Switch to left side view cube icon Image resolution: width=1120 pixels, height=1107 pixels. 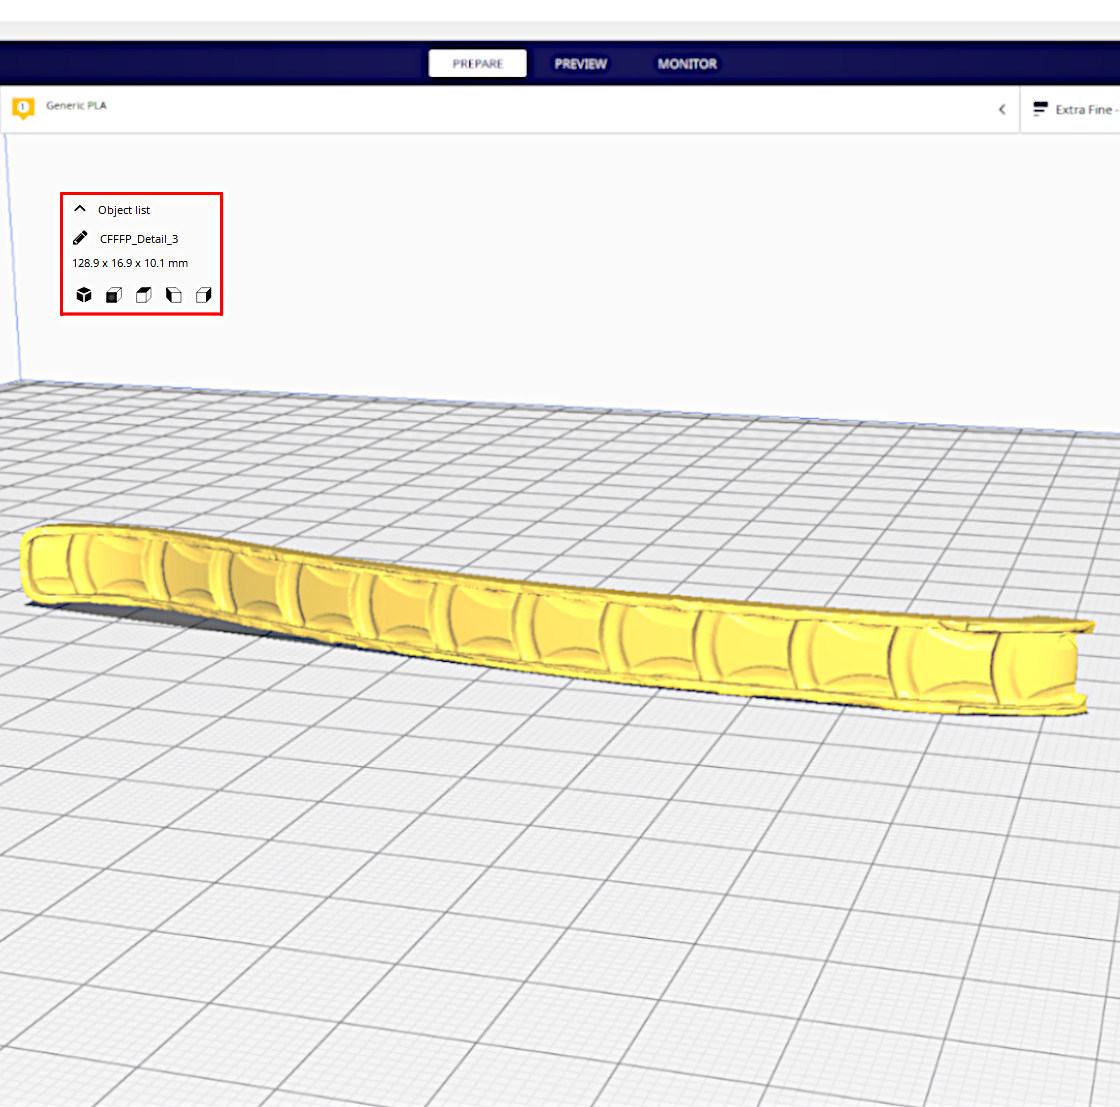click(174, 295)
